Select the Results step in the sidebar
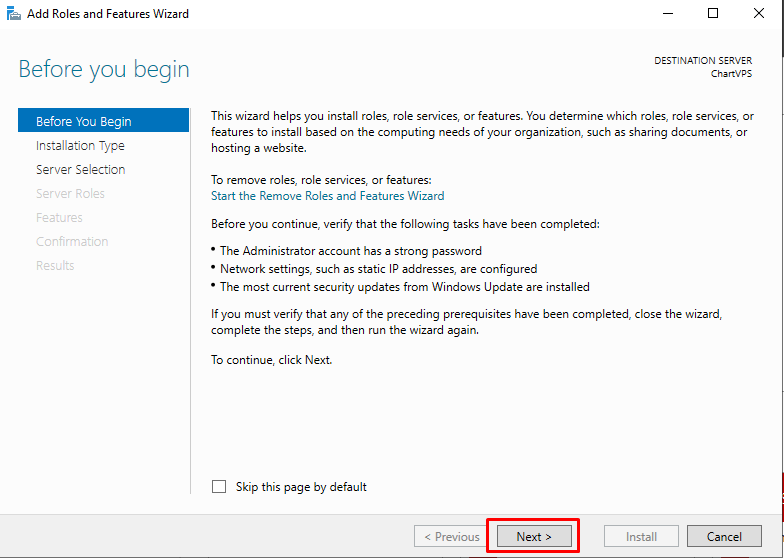 click(55, 266)
